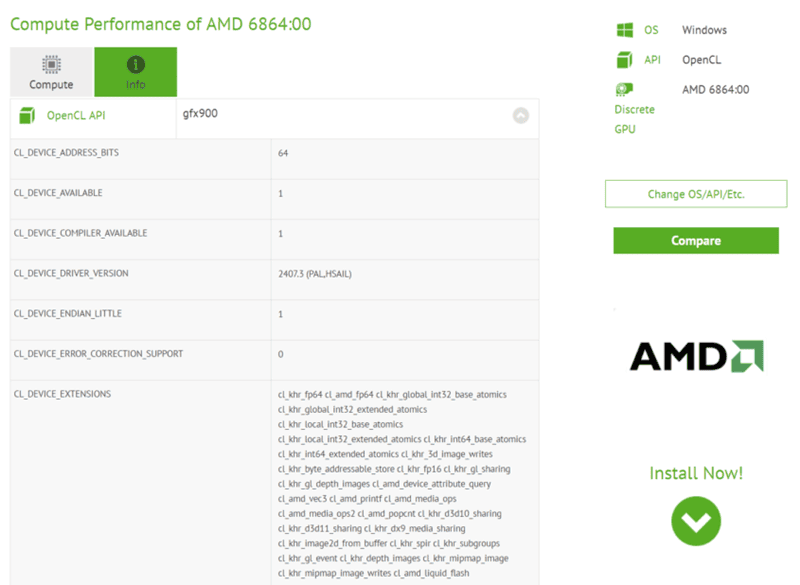Click the Discrete GPU card icon
800x585 pixels.
click(624, 89)
